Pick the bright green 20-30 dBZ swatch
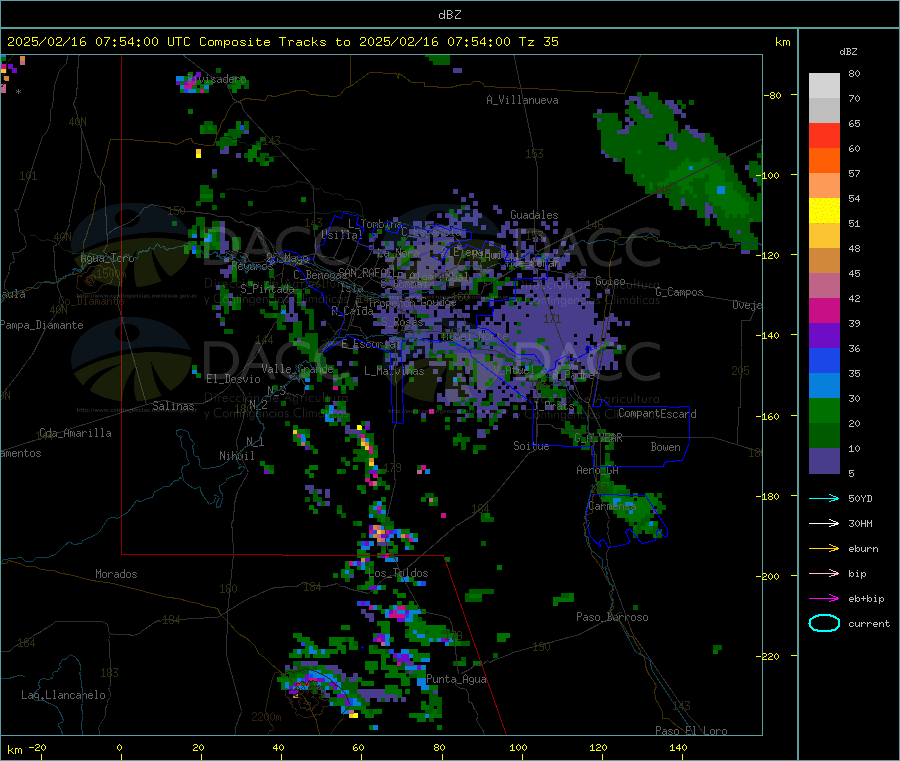This screenshot has width=900, height=761. [824, 410]
